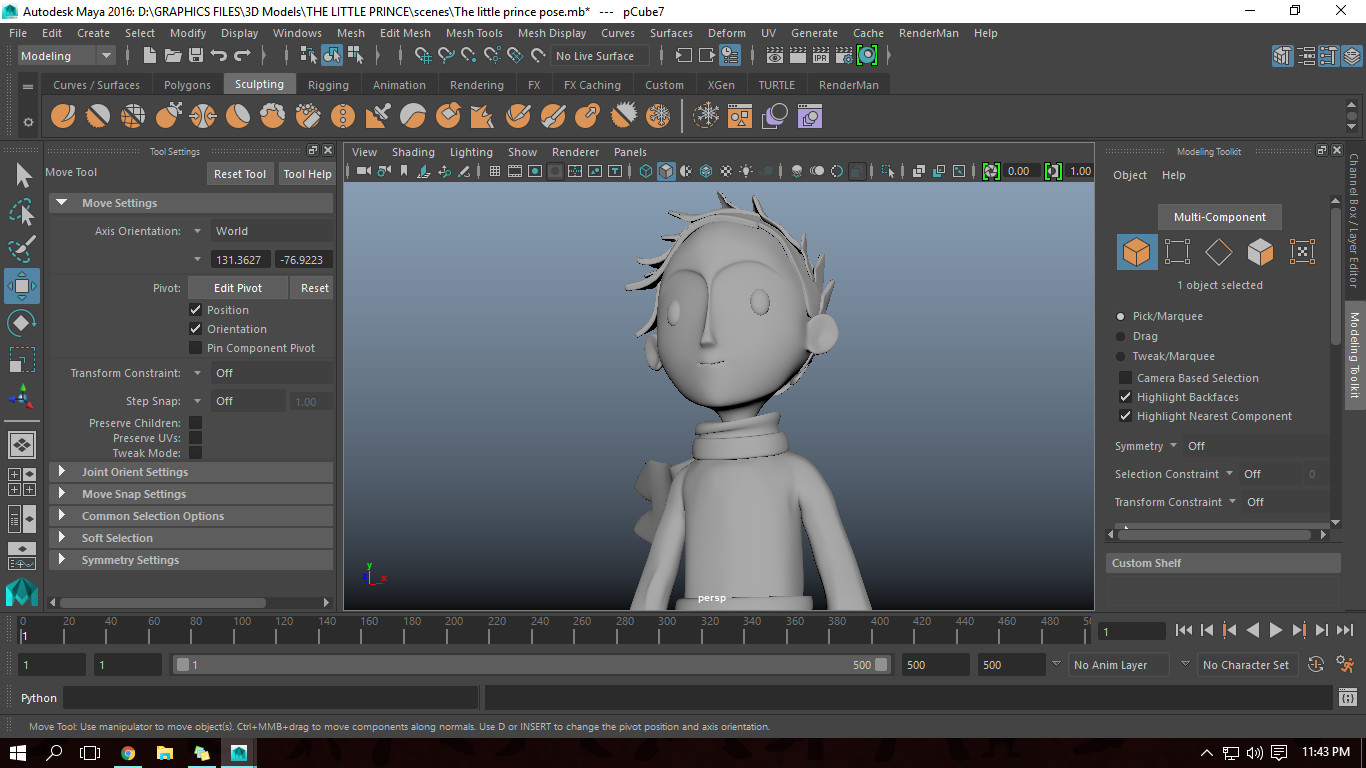The width and height of the screenshot is (1366, 768).
Task: Open Windows Start menu
Action: pyautogui.click(x=18, y=752)
